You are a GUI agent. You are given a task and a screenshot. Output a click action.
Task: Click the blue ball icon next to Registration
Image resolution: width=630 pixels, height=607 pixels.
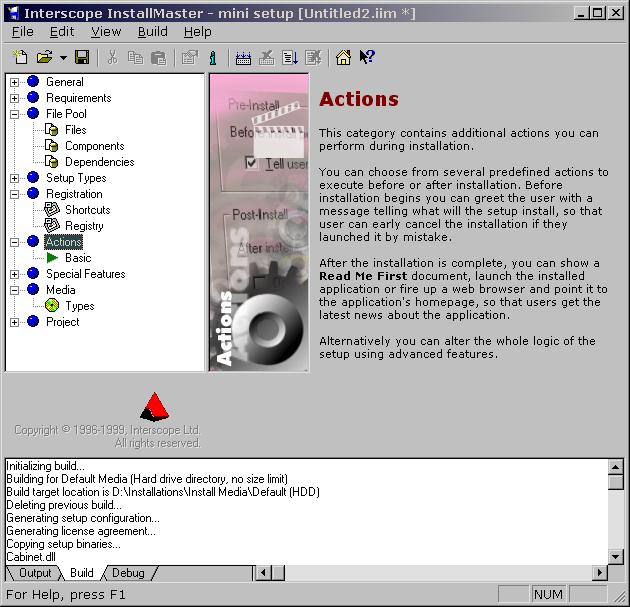pyautogui.click(x=33, y=193)
